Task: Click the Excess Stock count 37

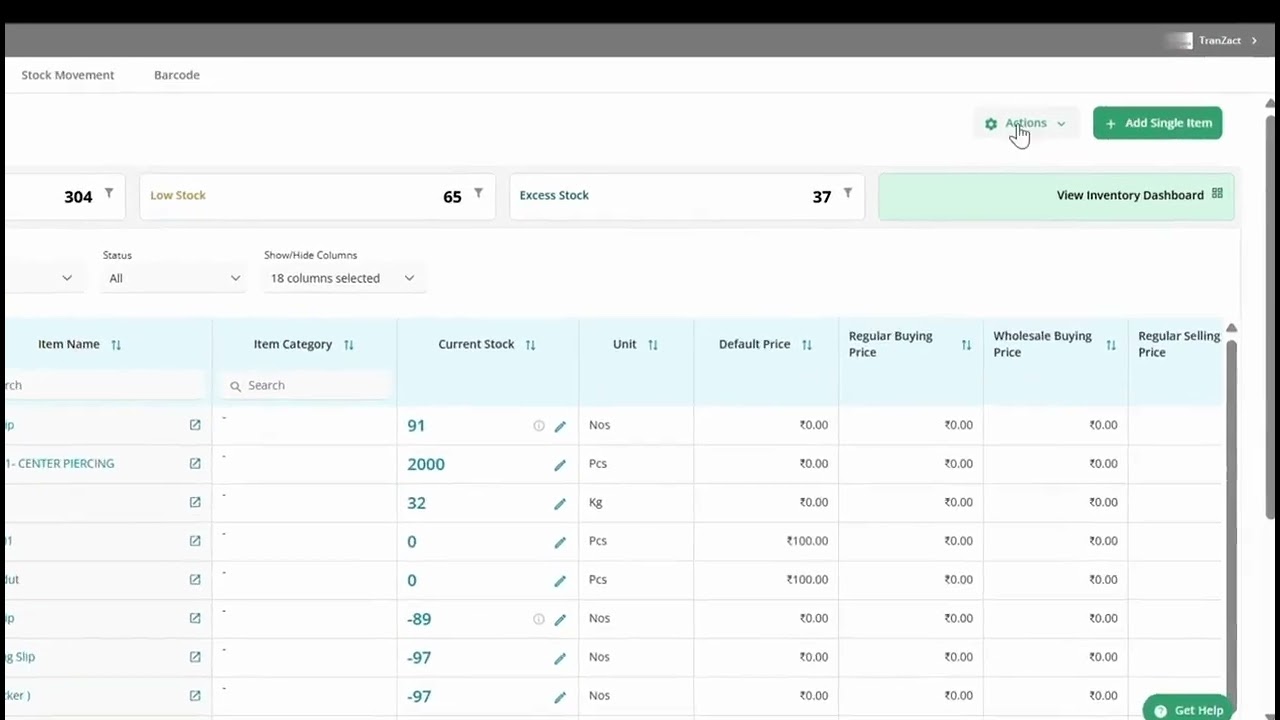Action: coord(822,197)
